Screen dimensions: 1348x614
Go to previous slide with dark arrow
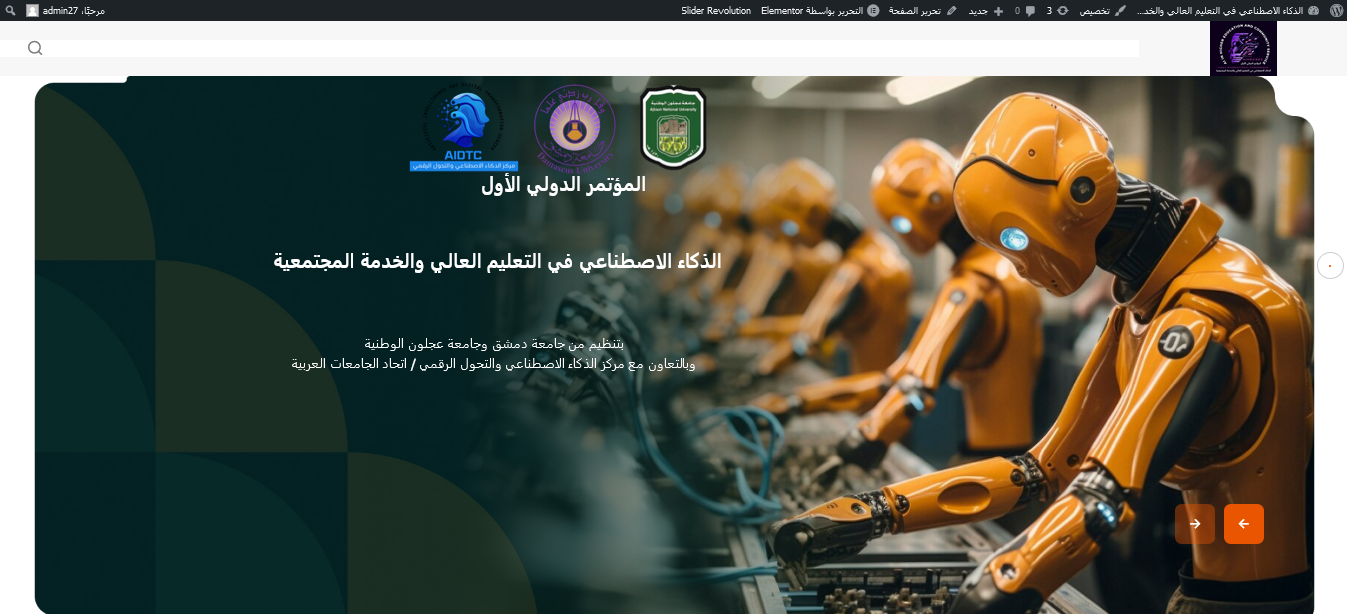point(1195,524)
